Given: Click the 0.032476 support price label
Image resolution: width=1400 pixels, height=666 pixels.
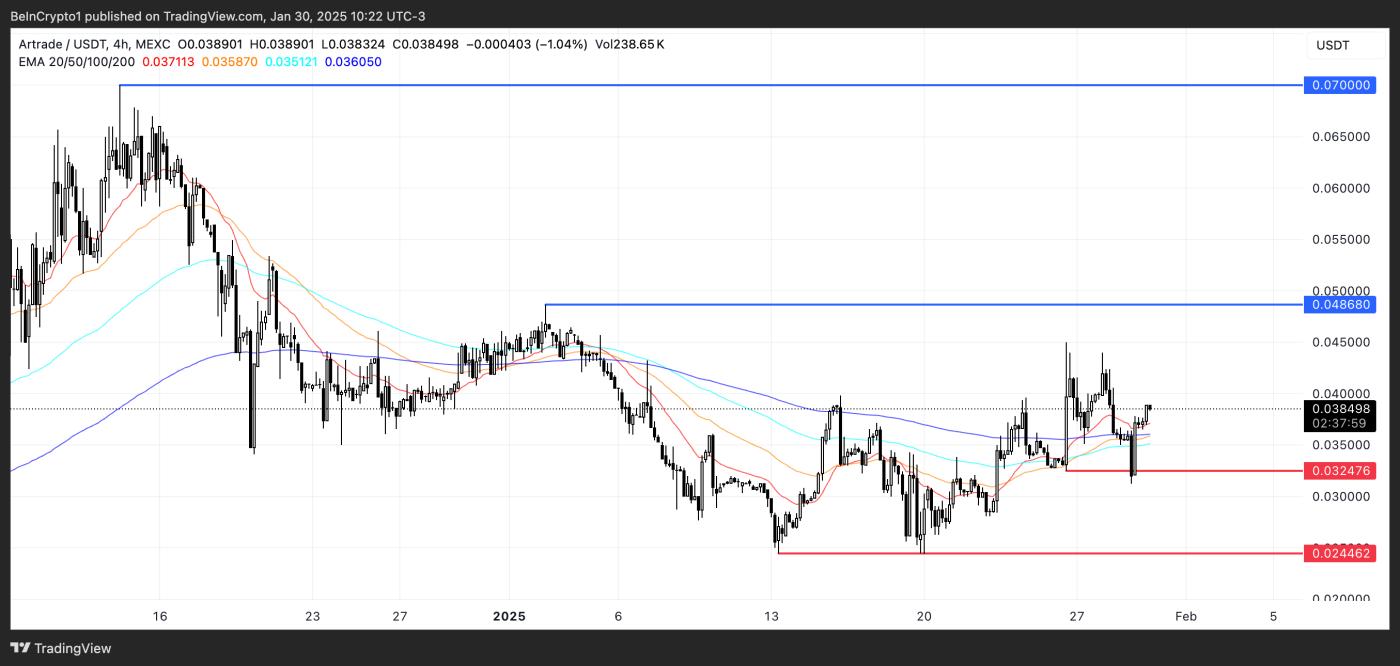Looking at the screenshot, I should pyautogui.click(x=1340, y=470).
